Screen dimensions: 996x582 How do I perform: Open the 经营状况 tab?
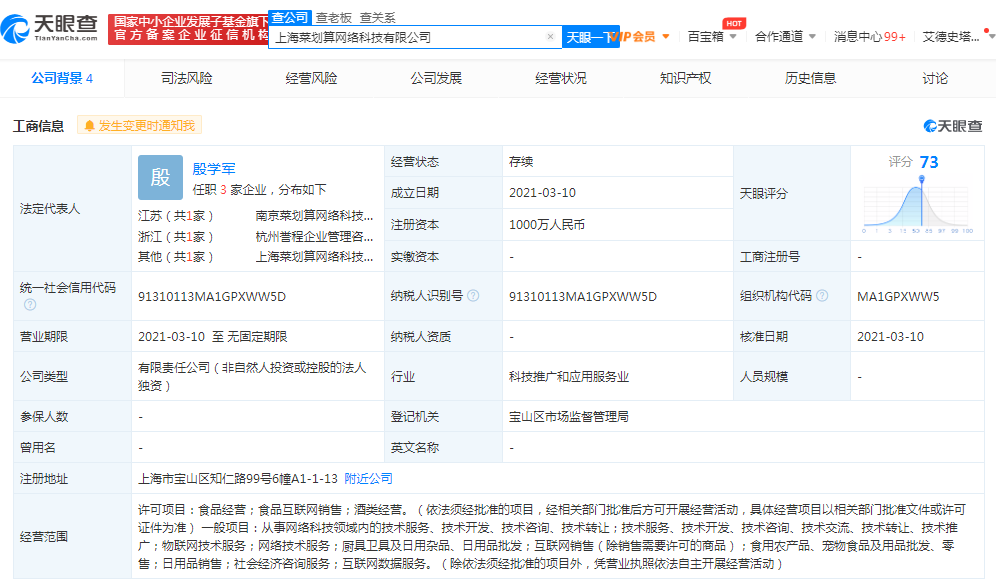click(561, 78)
